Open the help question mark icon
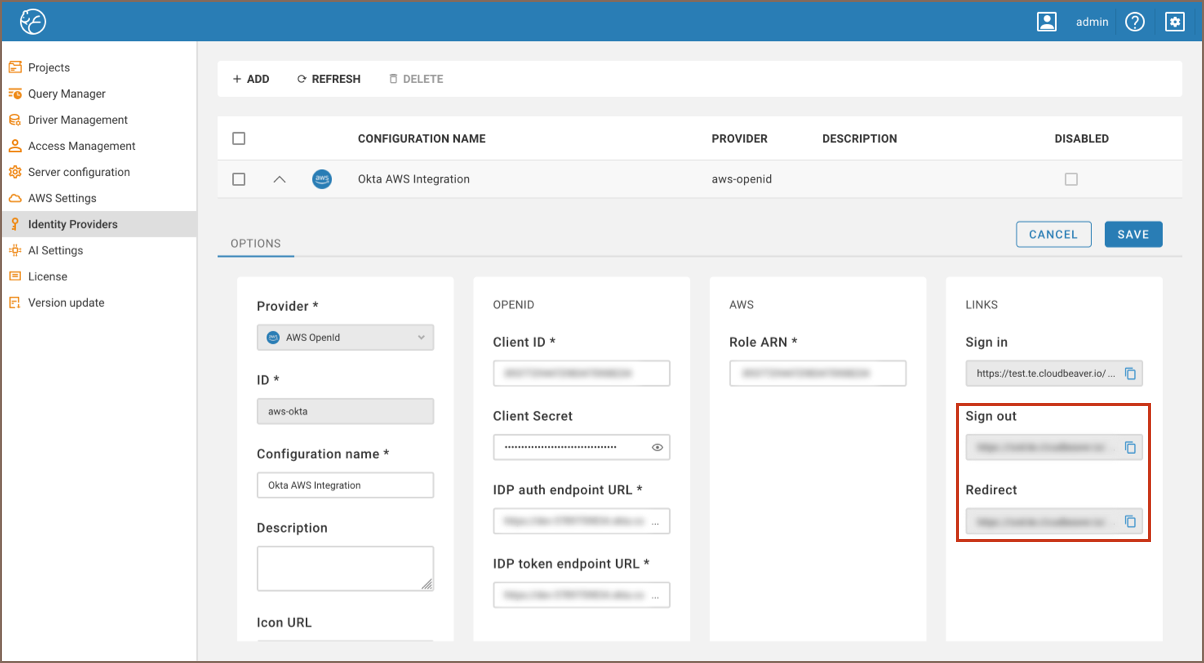Viewport: 1204px width, 663px height. [1134, 21]
